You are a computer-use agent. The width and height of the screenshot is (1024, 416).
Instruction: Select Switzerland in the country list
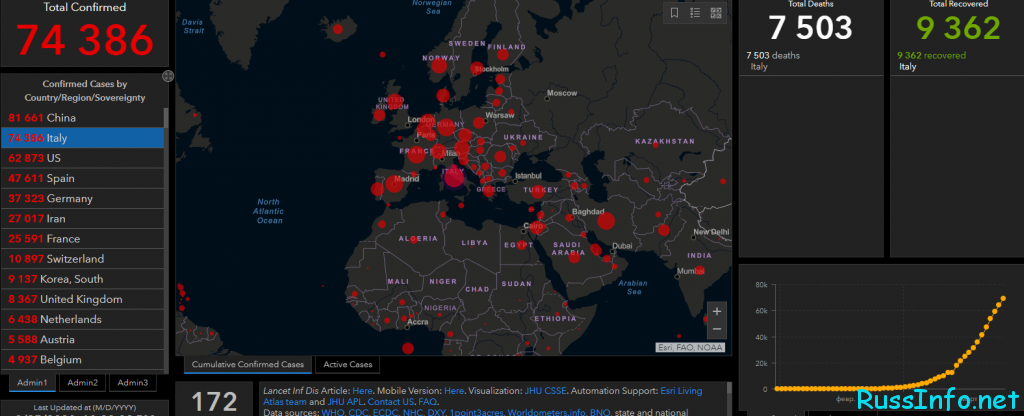click(82, 259)
